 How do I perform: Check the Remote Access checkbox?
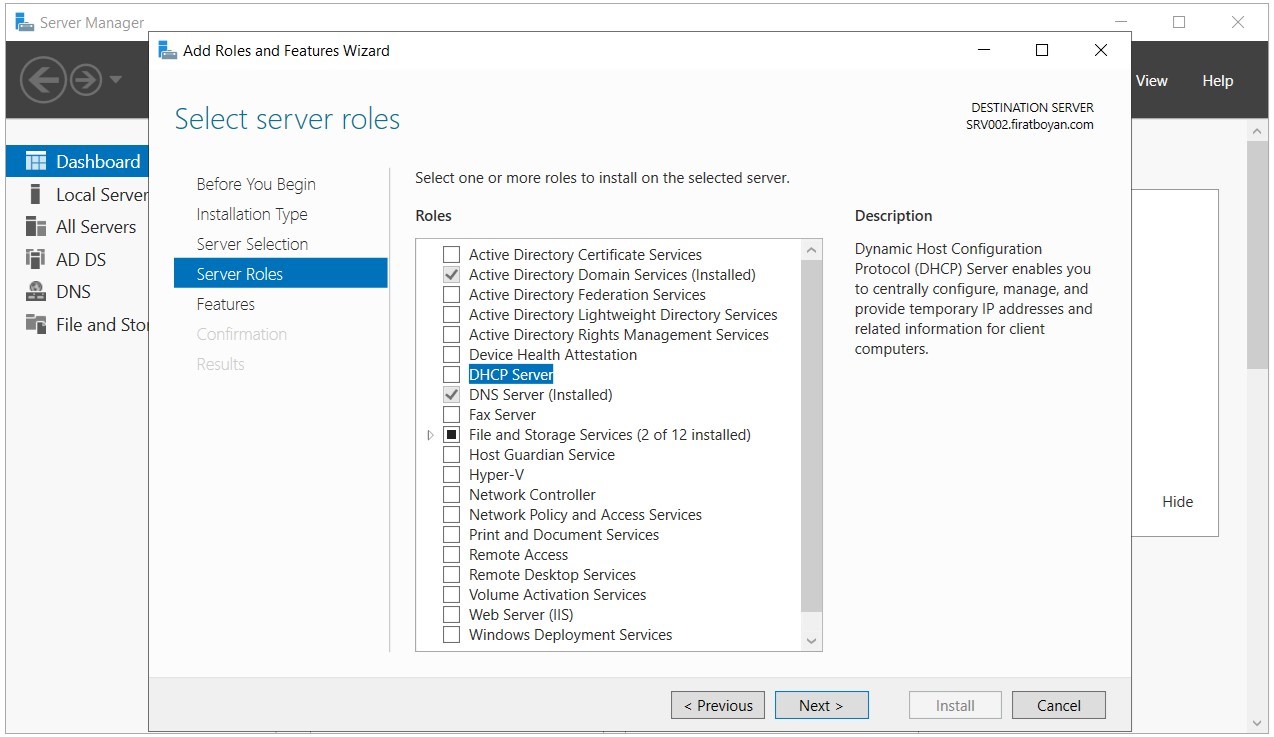(452, 555)
